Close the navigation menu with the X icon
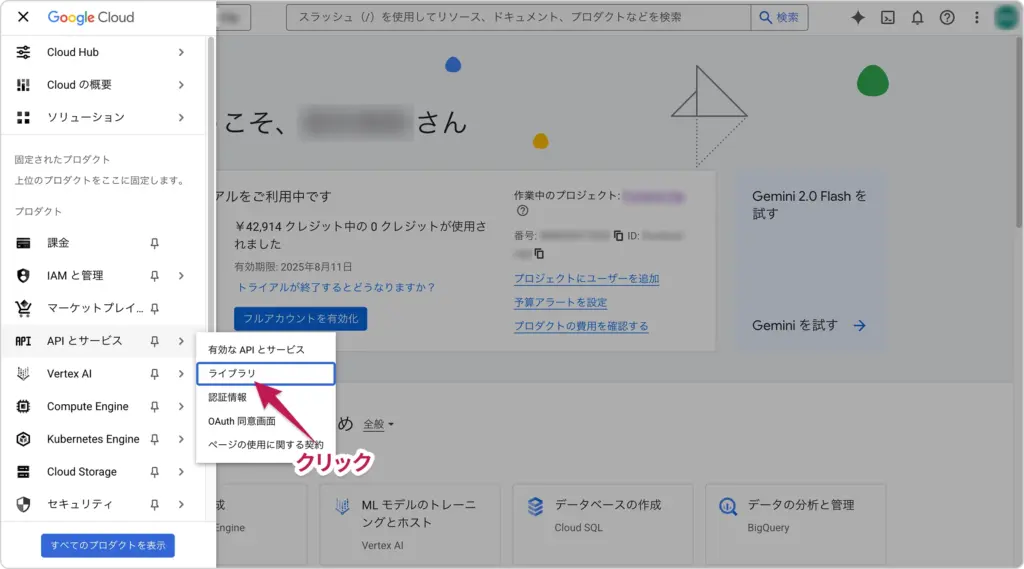This screenshot has width=1024, height=569. point(23,17)
